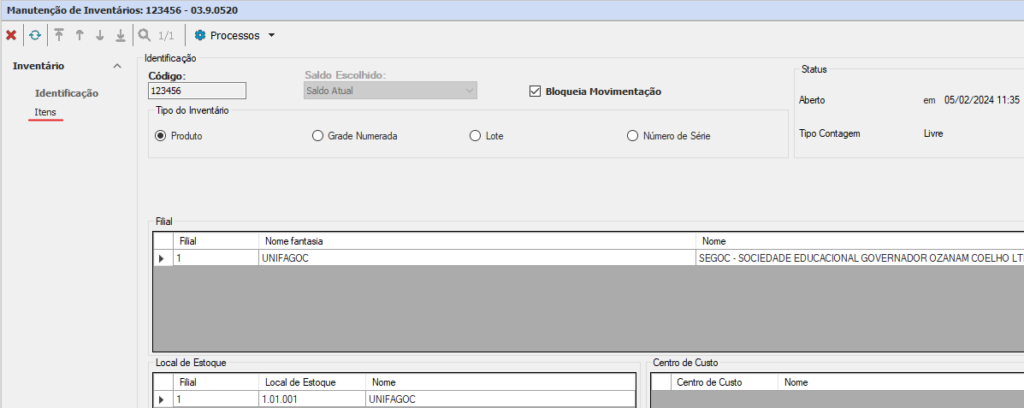Open the Processos dropdown arrow
Image resolution: width=1024 pixels, height=408 pixels.
point(271,36)
